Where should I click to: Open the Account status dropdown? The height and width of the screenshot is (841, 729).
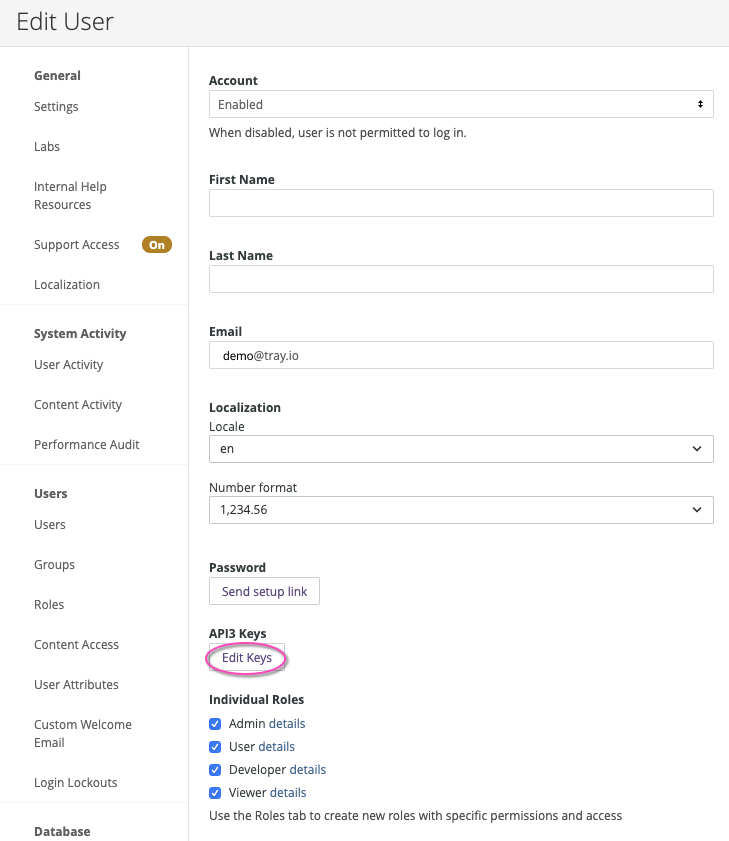[460, 104]
